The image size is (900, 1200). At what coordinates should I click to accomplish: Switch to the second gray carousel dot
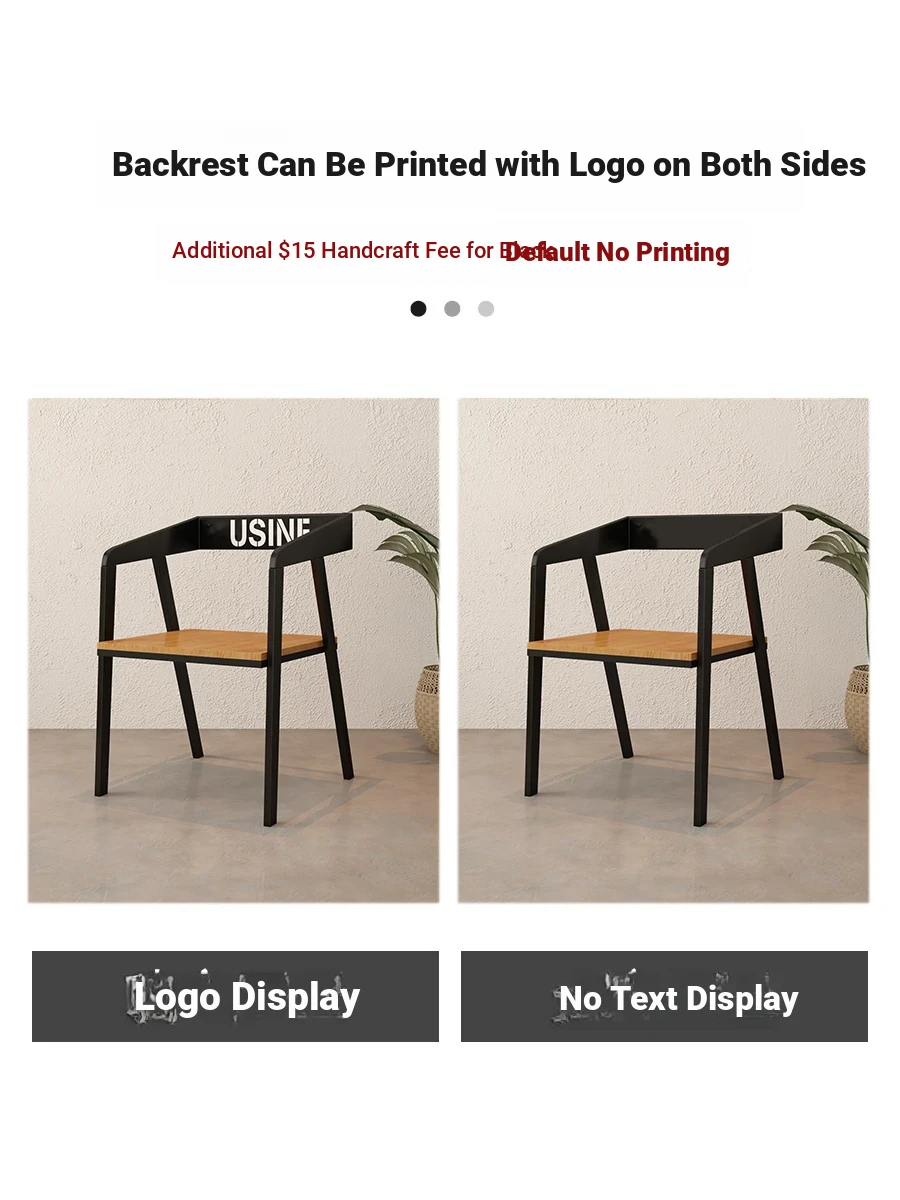click(452, 309)
